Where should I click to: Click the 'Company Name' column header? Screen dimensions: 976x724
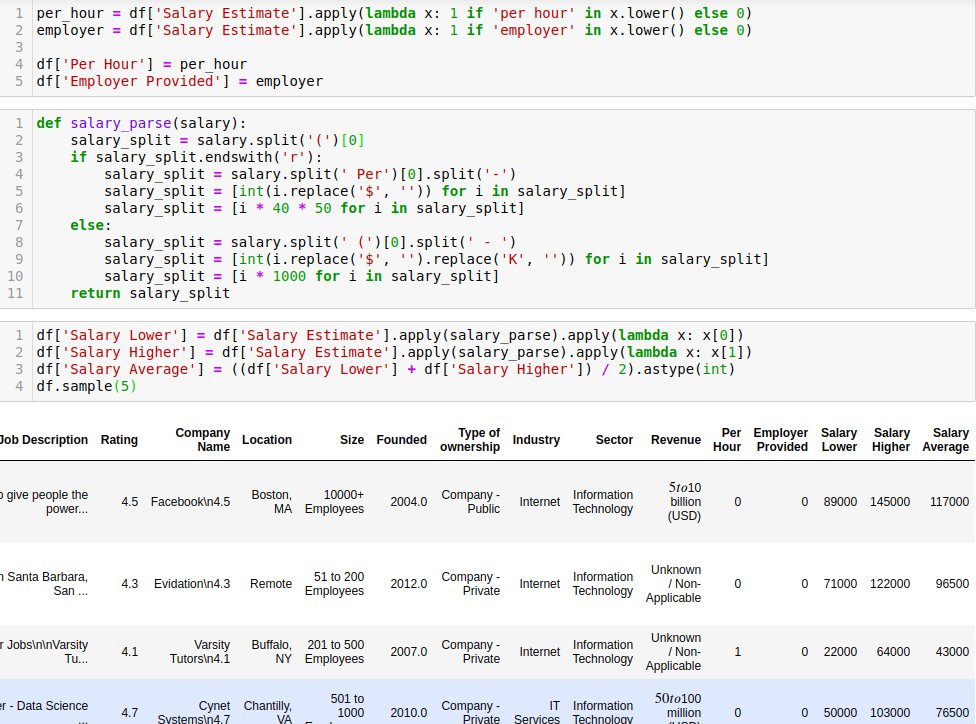tap(202, 440)
